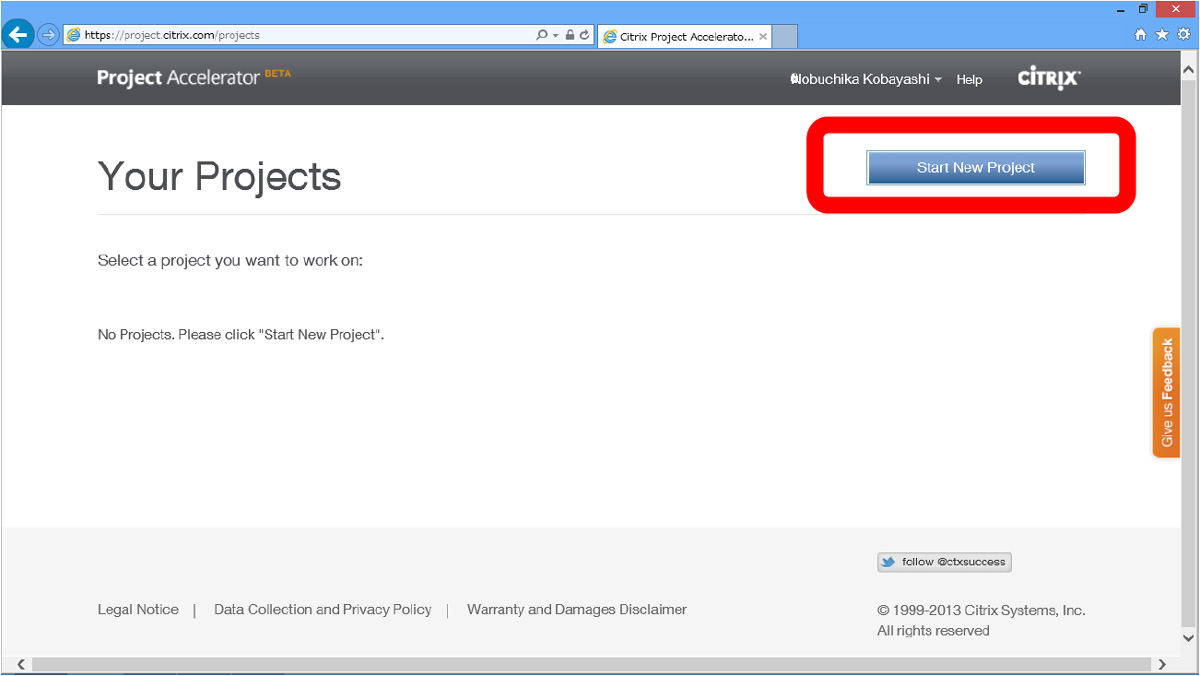Viewport: 1200px width, 676px height.
Task: Click the address bar URL field
Action: [300, 35]
